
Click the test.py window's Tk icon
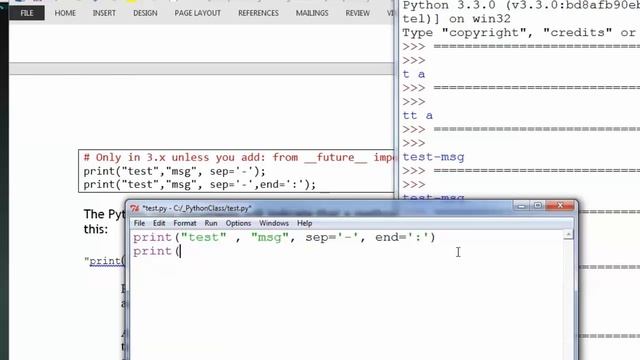pos(135,209)
